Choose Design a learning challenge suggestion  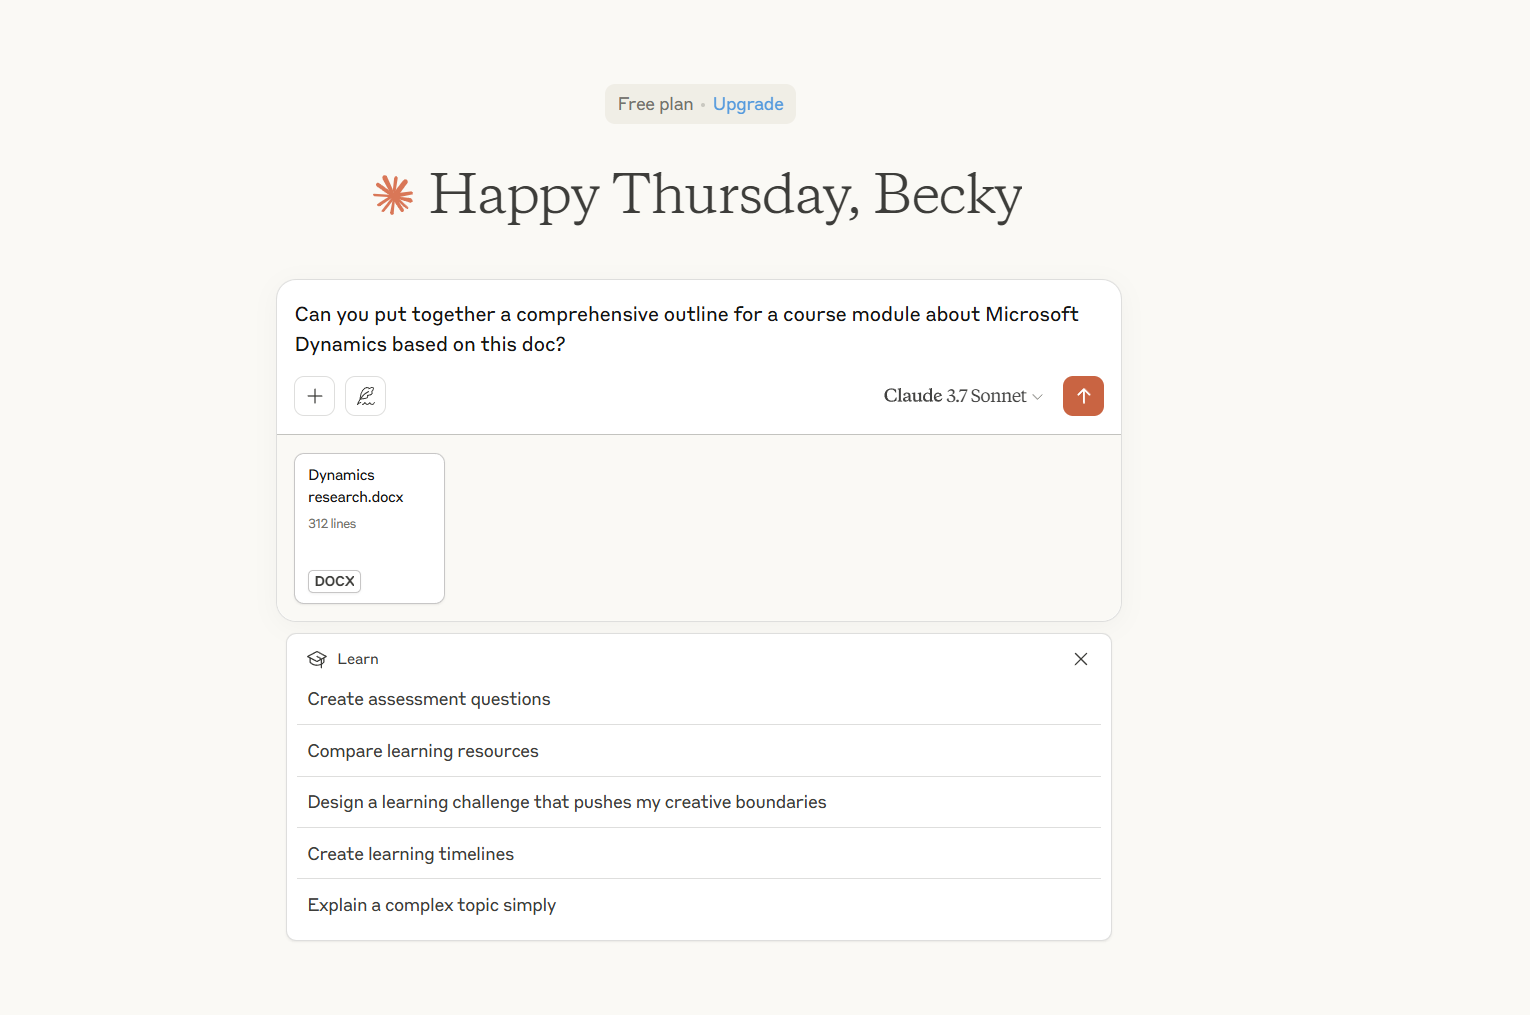(567, 802)
